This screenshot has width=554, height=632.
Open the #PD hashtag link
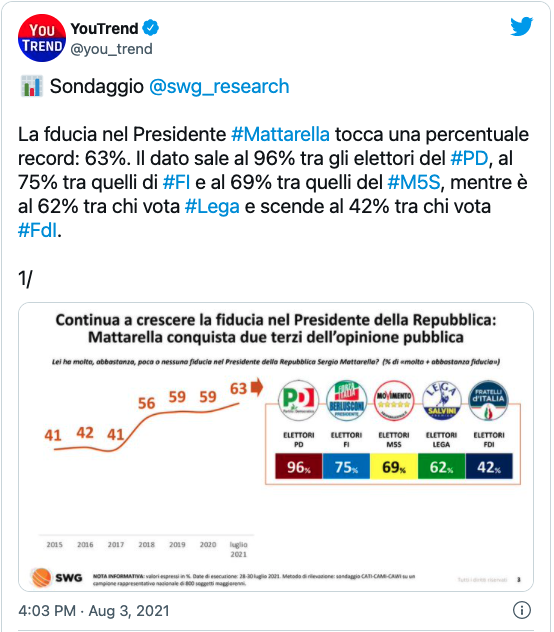point(469,158)
